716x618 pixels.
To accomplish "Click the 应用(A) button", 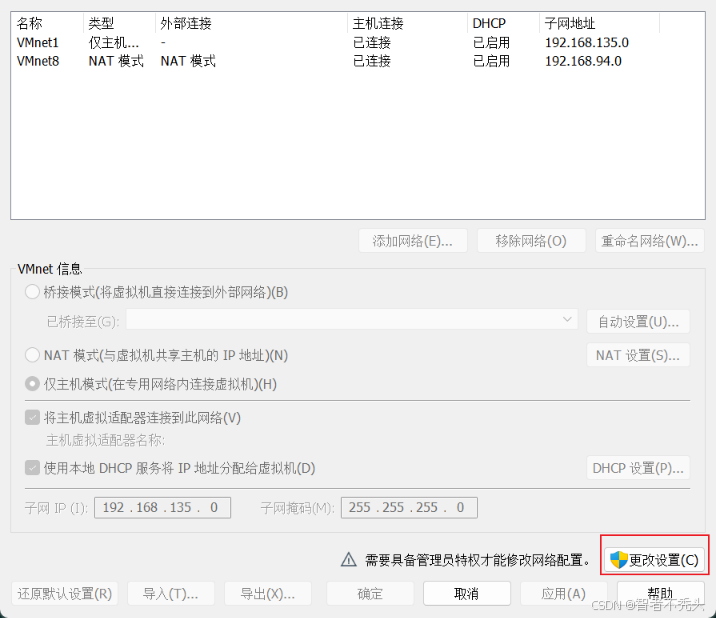I will (563, 593).
